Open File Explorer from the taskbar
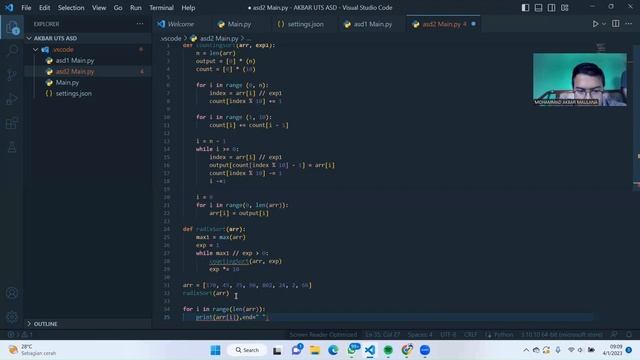Viewport: 640px width, 360px height. pos(315,350)
